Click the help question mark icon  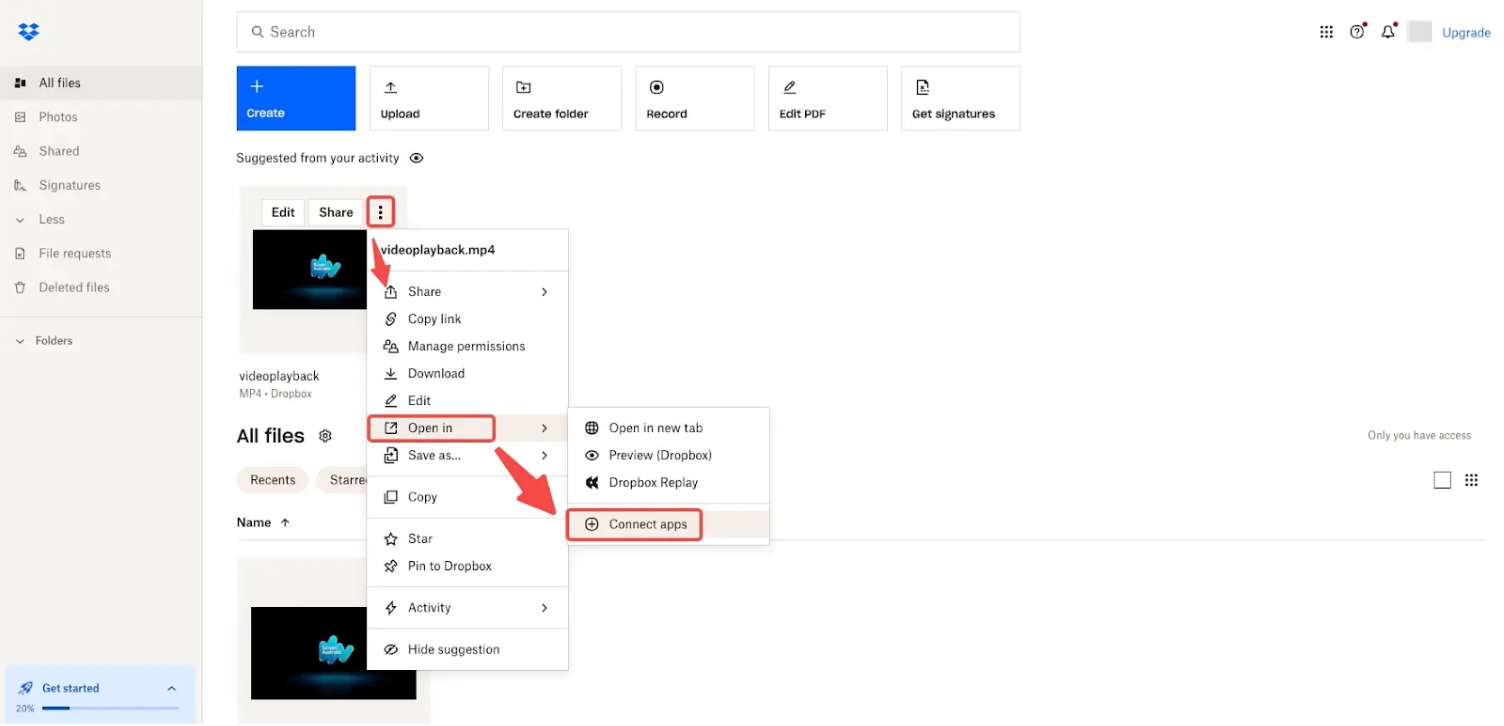point(1357,31)
